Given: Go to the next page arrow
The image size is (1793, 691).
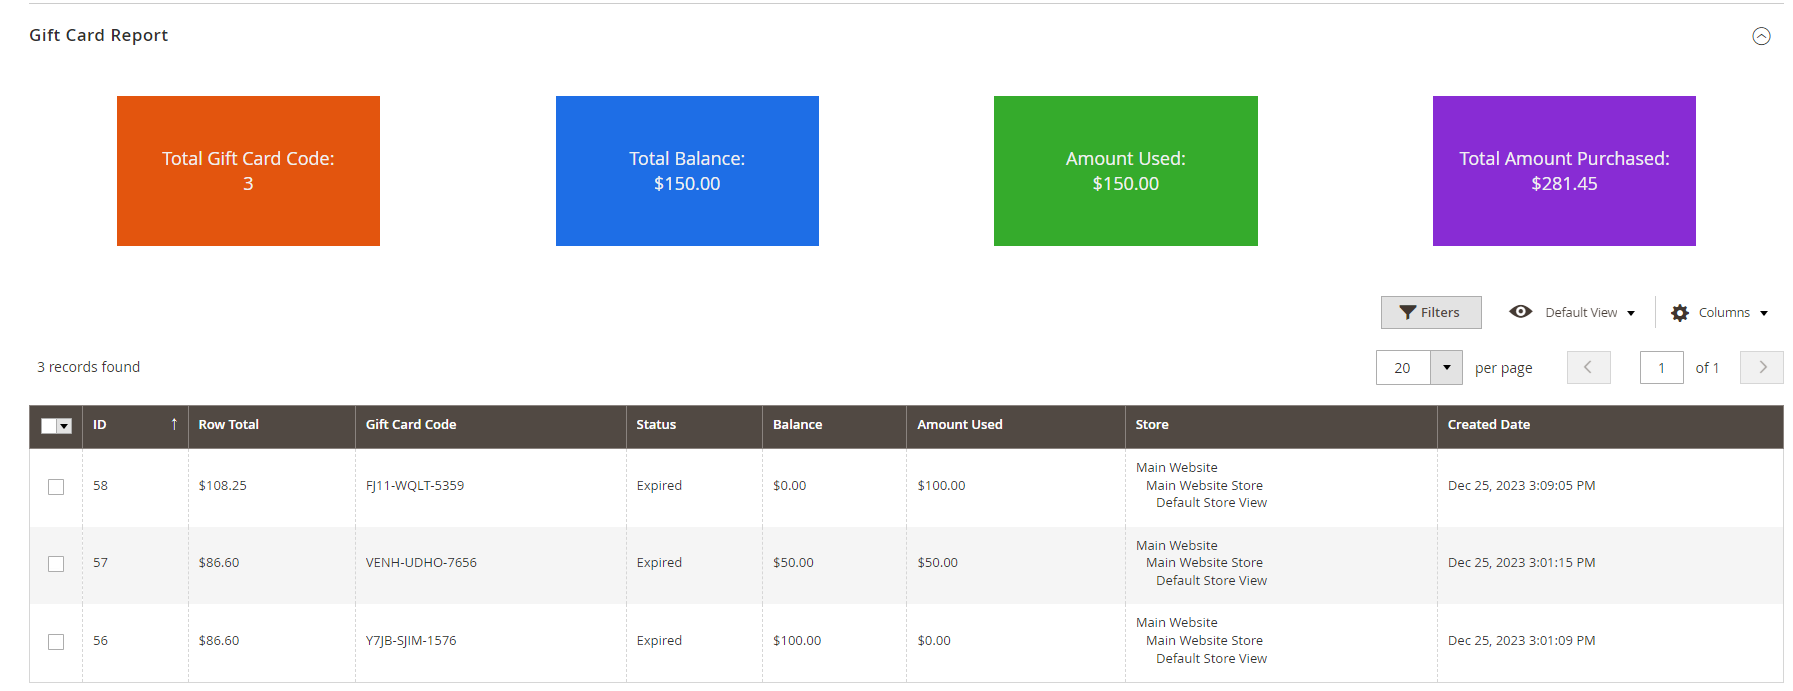Looking at the screenshot, I should (x=1761, y=368).
